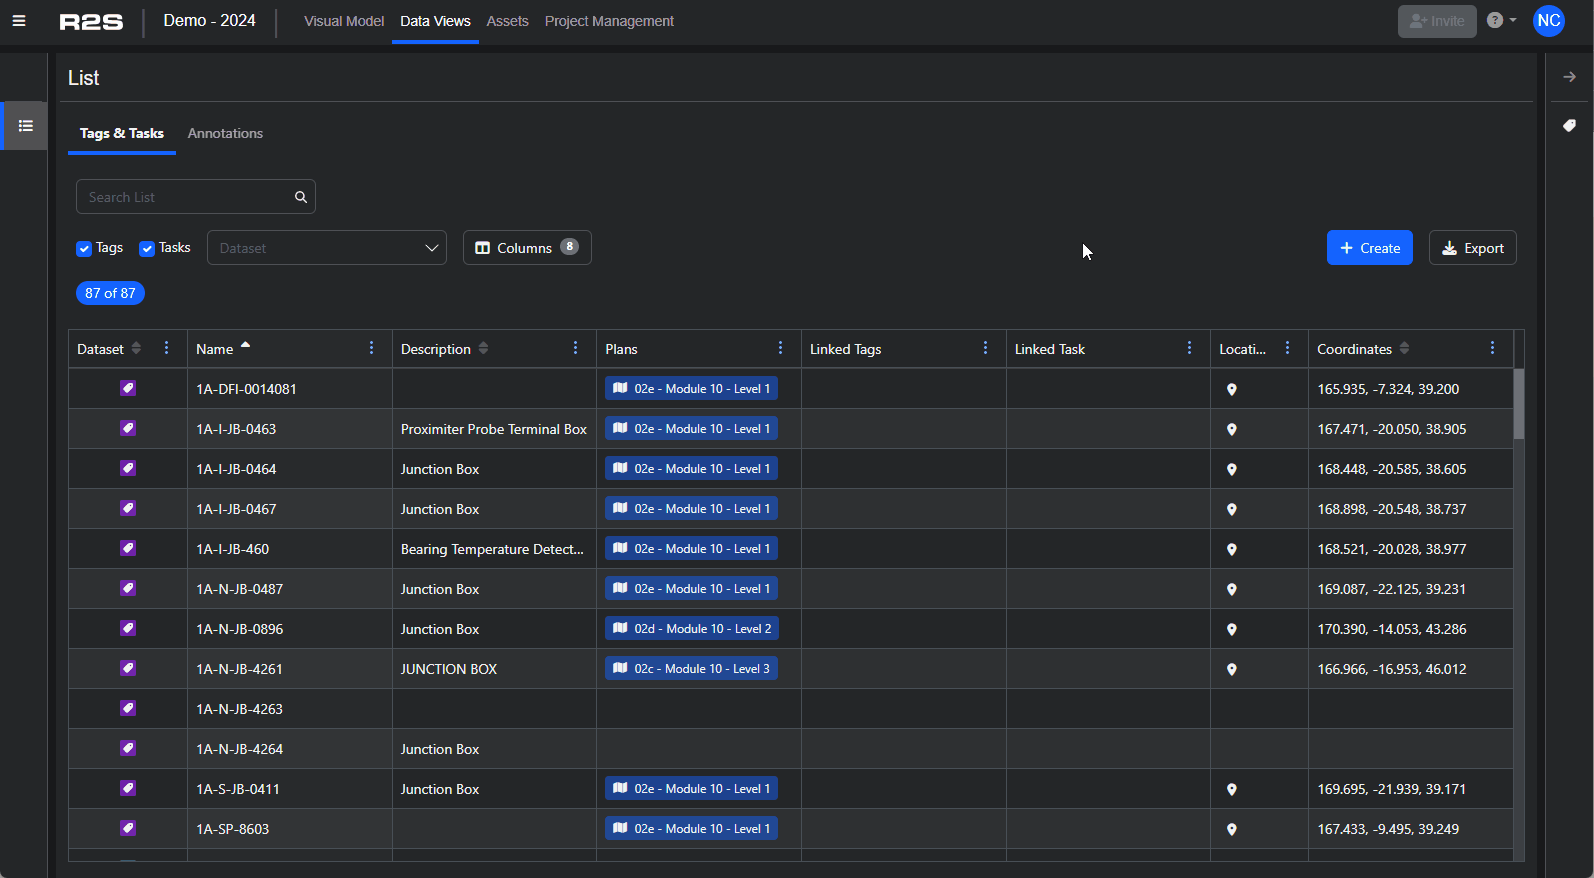Click the Export button
Screen dimensions: 1594x878
(1473, 248)
